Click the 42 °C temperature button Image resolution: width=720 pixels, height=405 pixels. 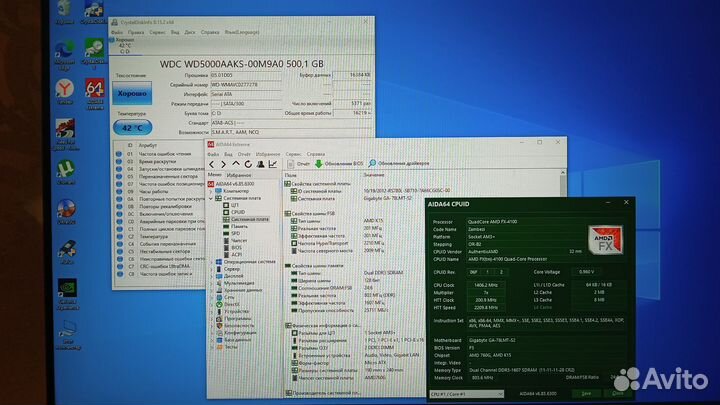132,128
